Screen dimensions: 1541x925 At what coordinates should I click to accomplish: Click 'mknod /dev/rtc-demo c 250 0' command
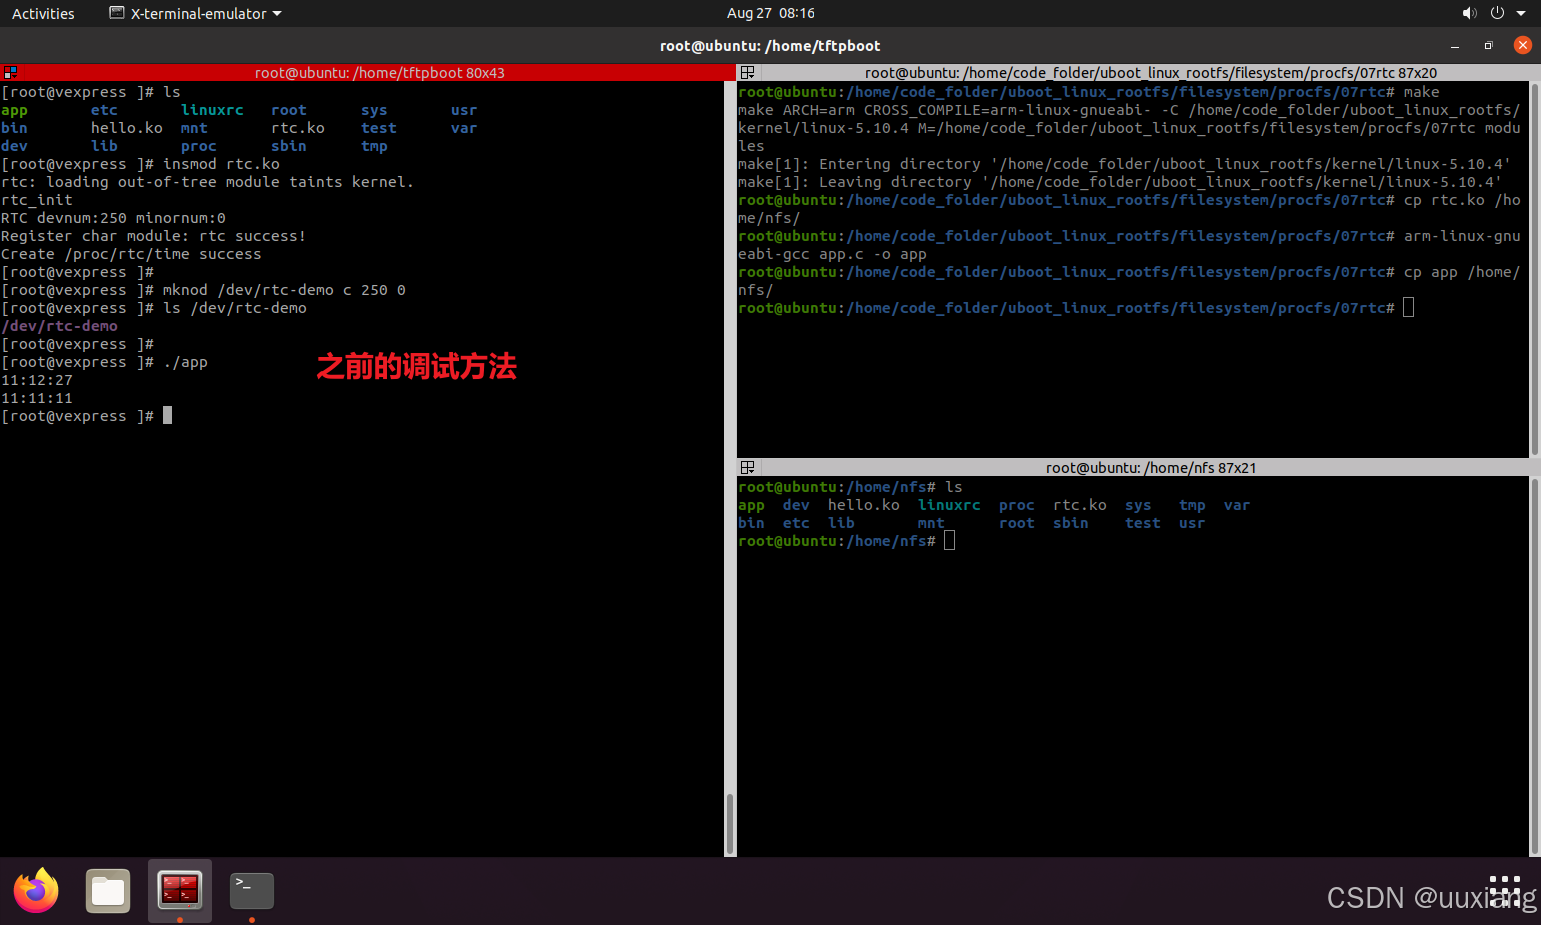pyautogui.click(x=284, y=290)
